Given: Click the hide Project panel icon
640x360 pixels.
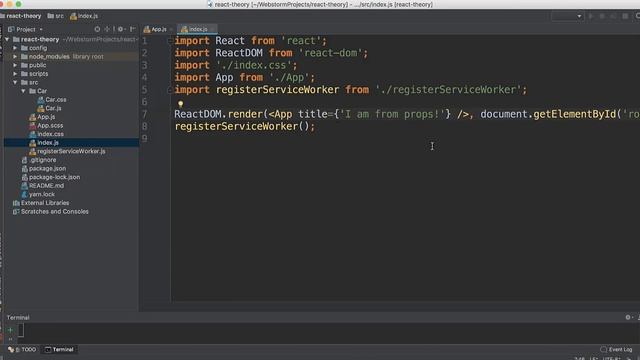Looking at the screenshot, I should [132, 29].
